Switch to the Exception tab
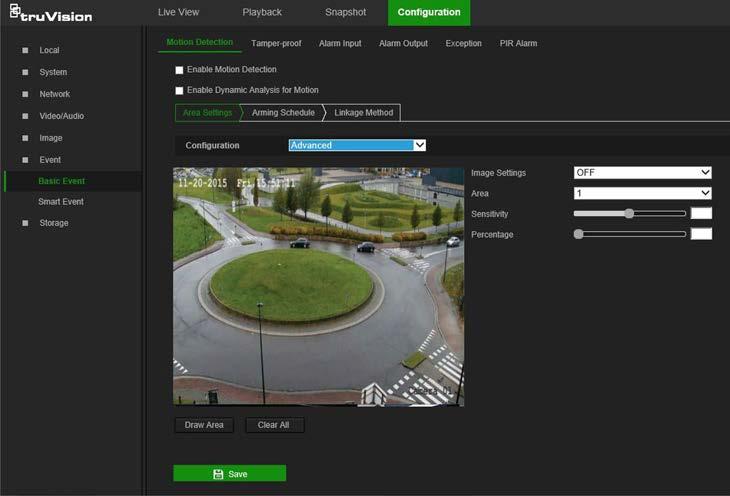Viewport: 730px width, 496px height. pos(463,43)
